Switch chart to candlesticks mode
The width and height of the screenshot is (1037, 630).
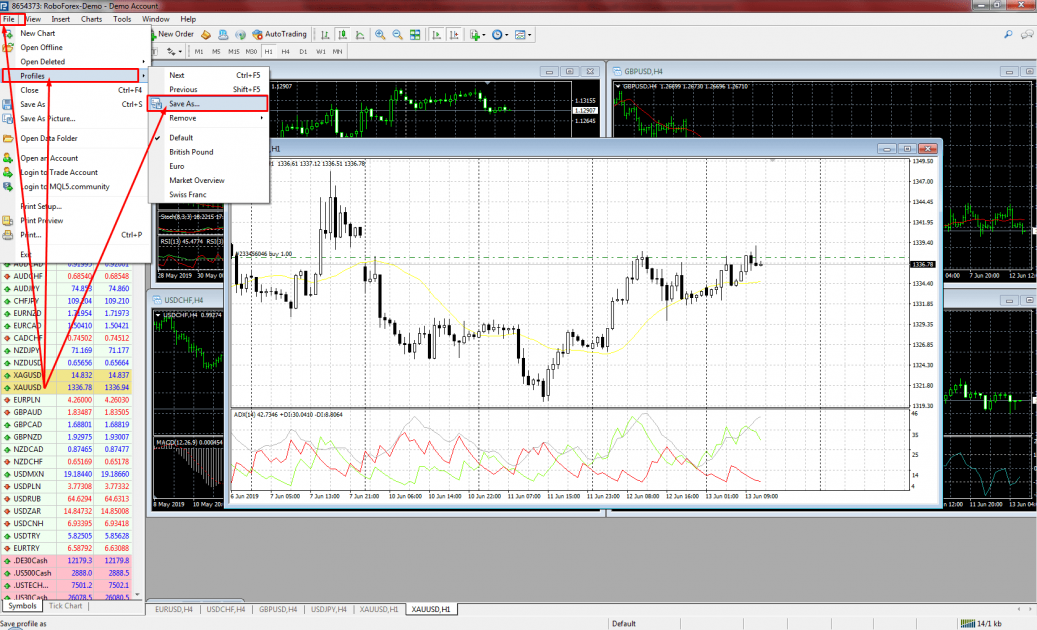[343, 34]
